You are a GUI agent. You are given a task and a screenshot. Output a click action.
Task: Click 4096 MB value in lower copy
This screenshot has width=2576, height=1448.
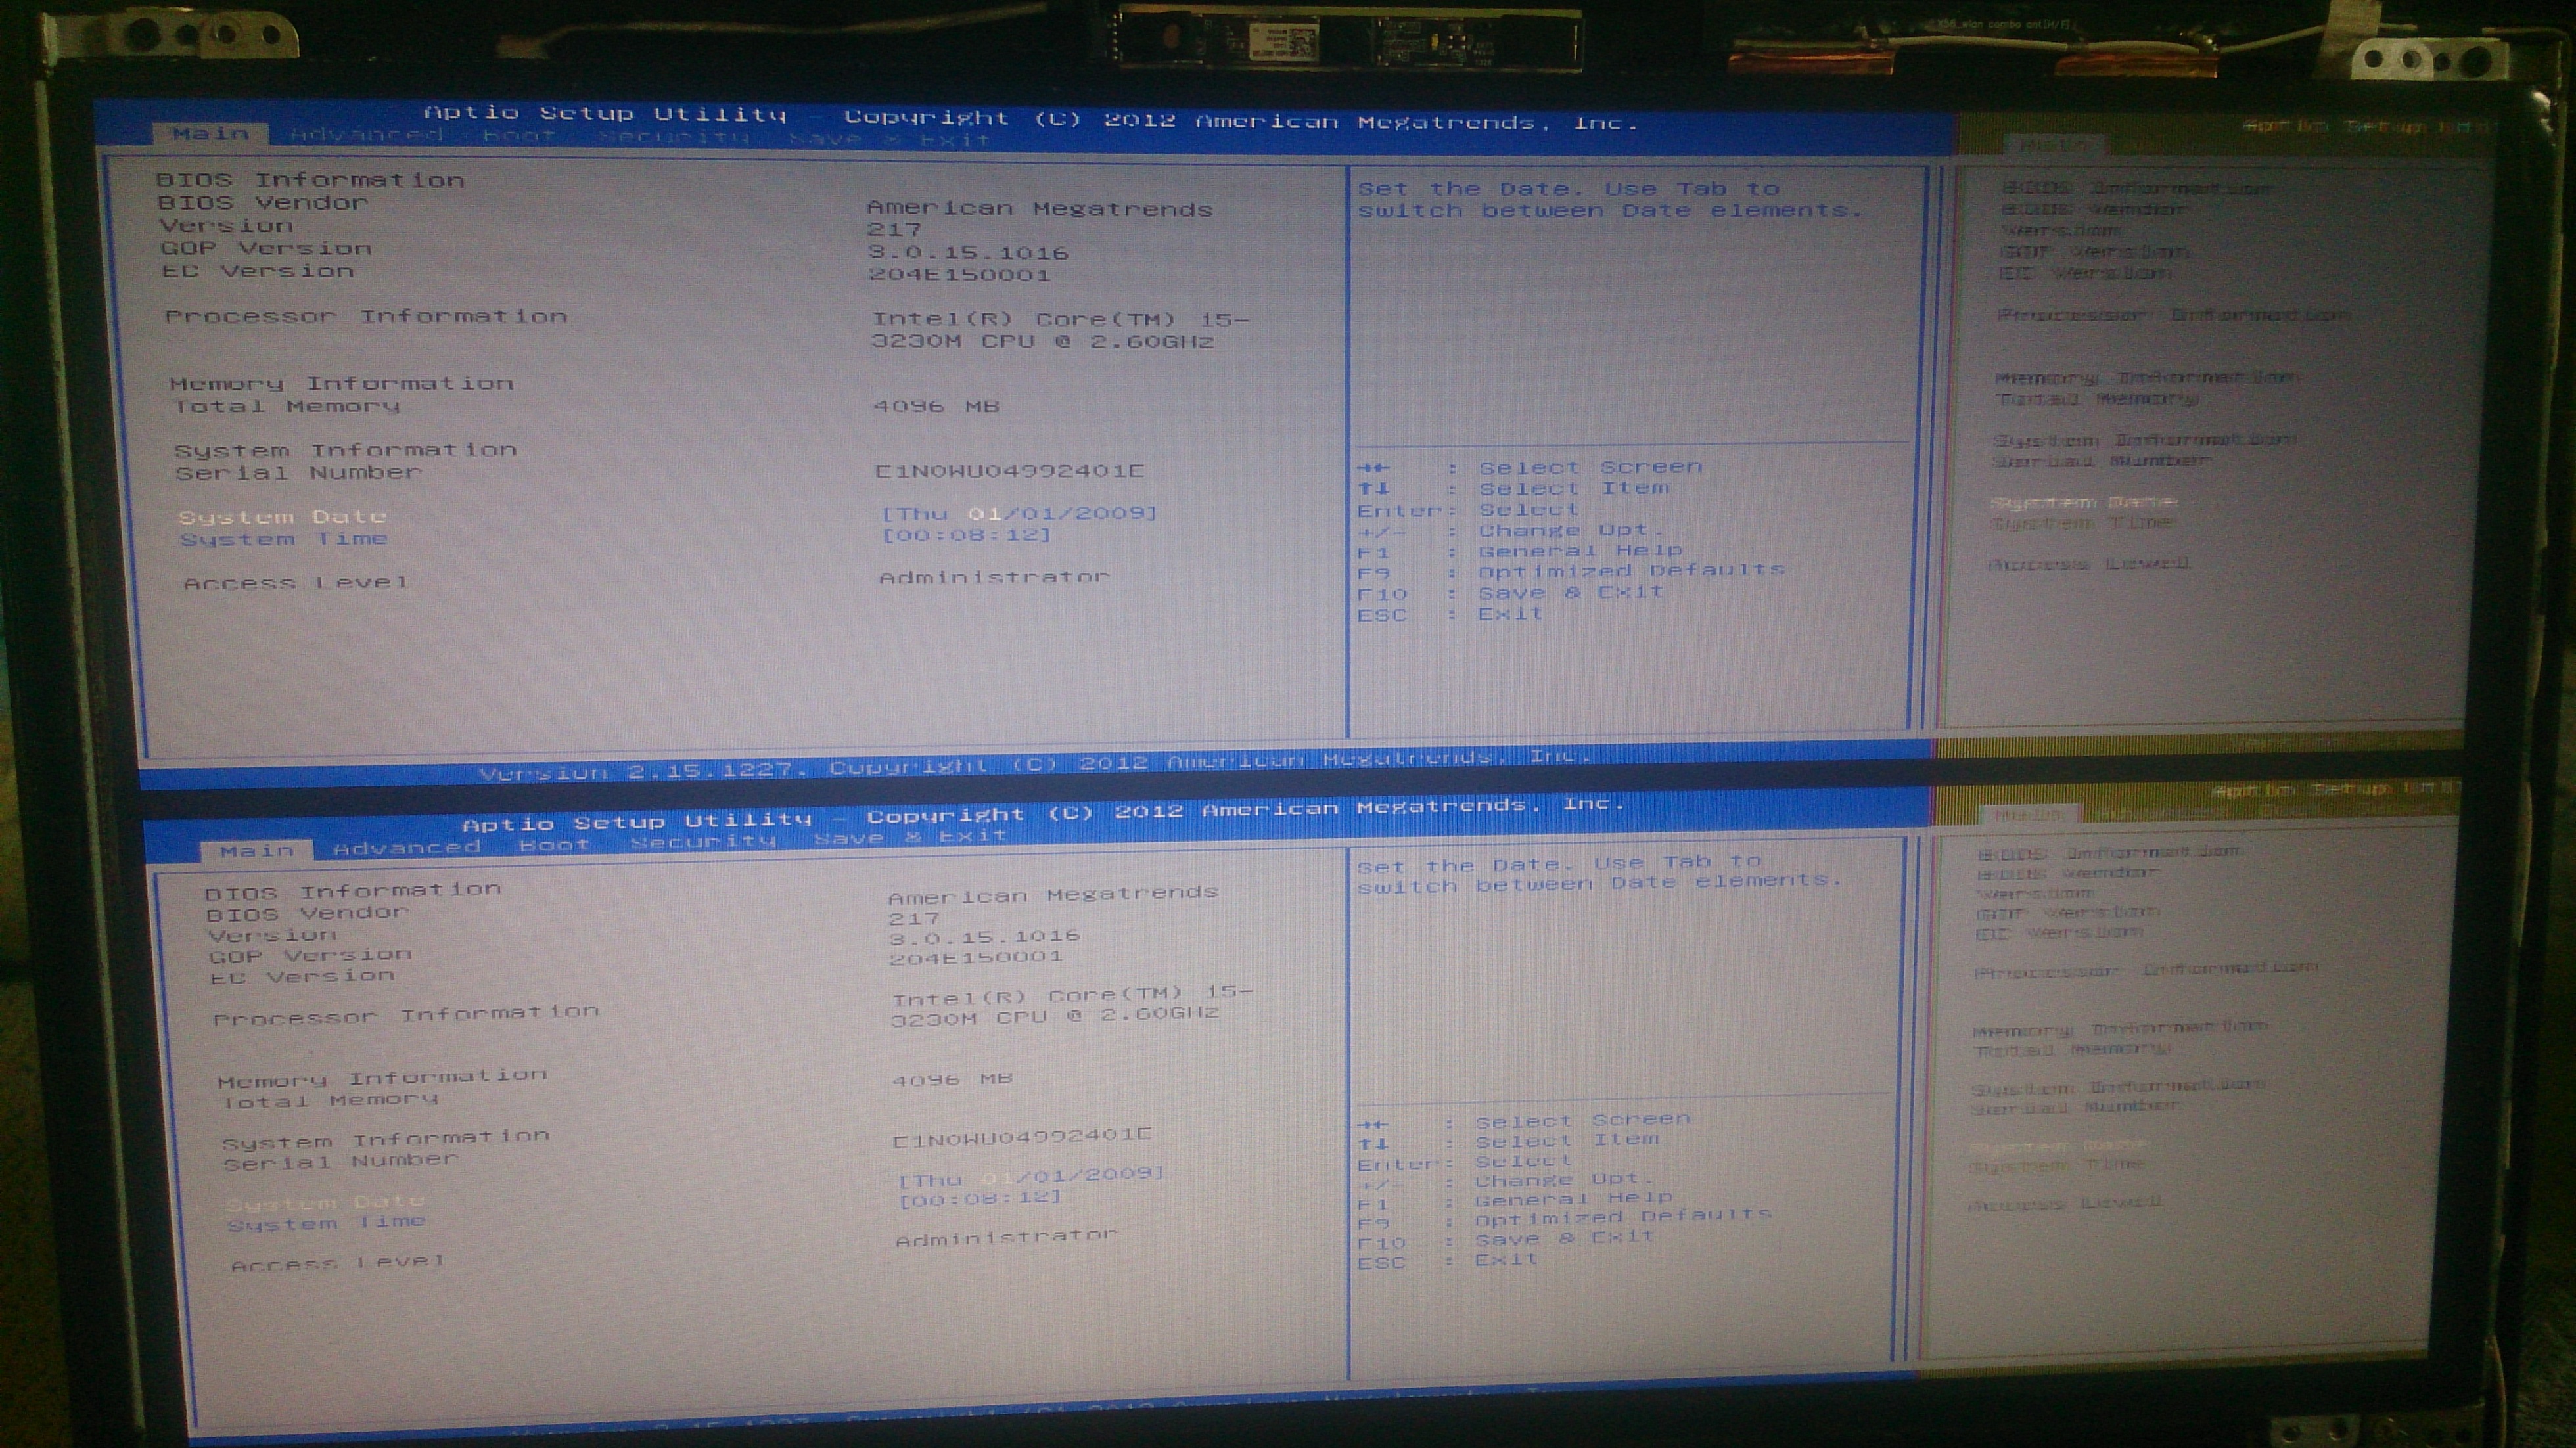[952, 1079]
